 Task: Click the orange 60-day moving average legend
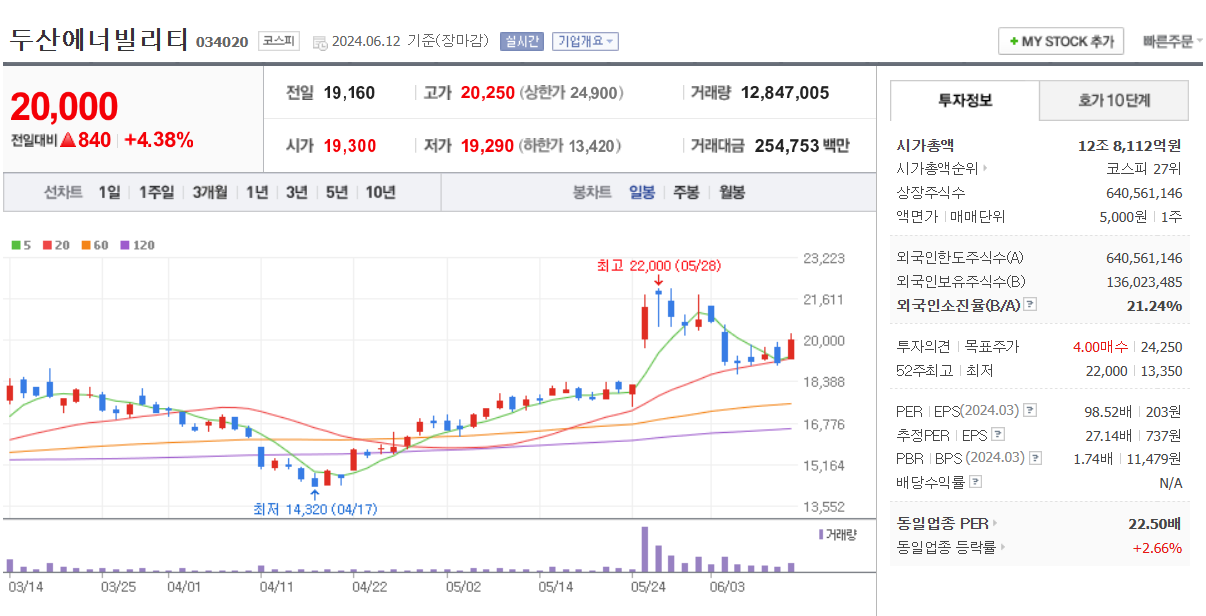coord(94,244)
